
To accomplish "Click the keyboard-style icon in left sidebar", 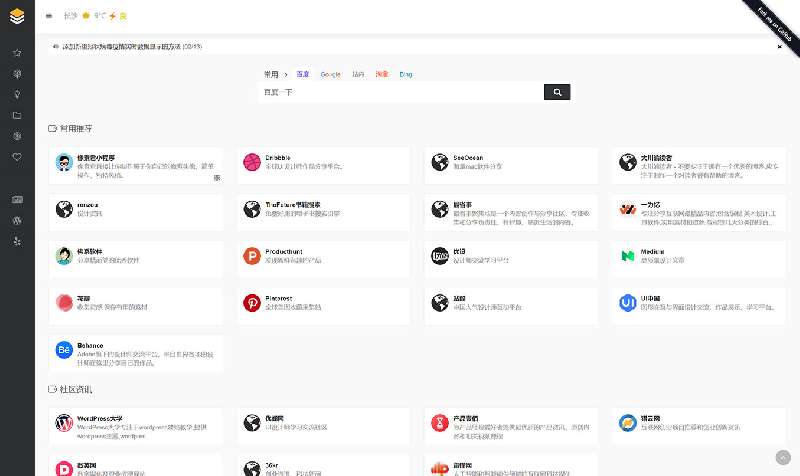I will tap(17, 199).
